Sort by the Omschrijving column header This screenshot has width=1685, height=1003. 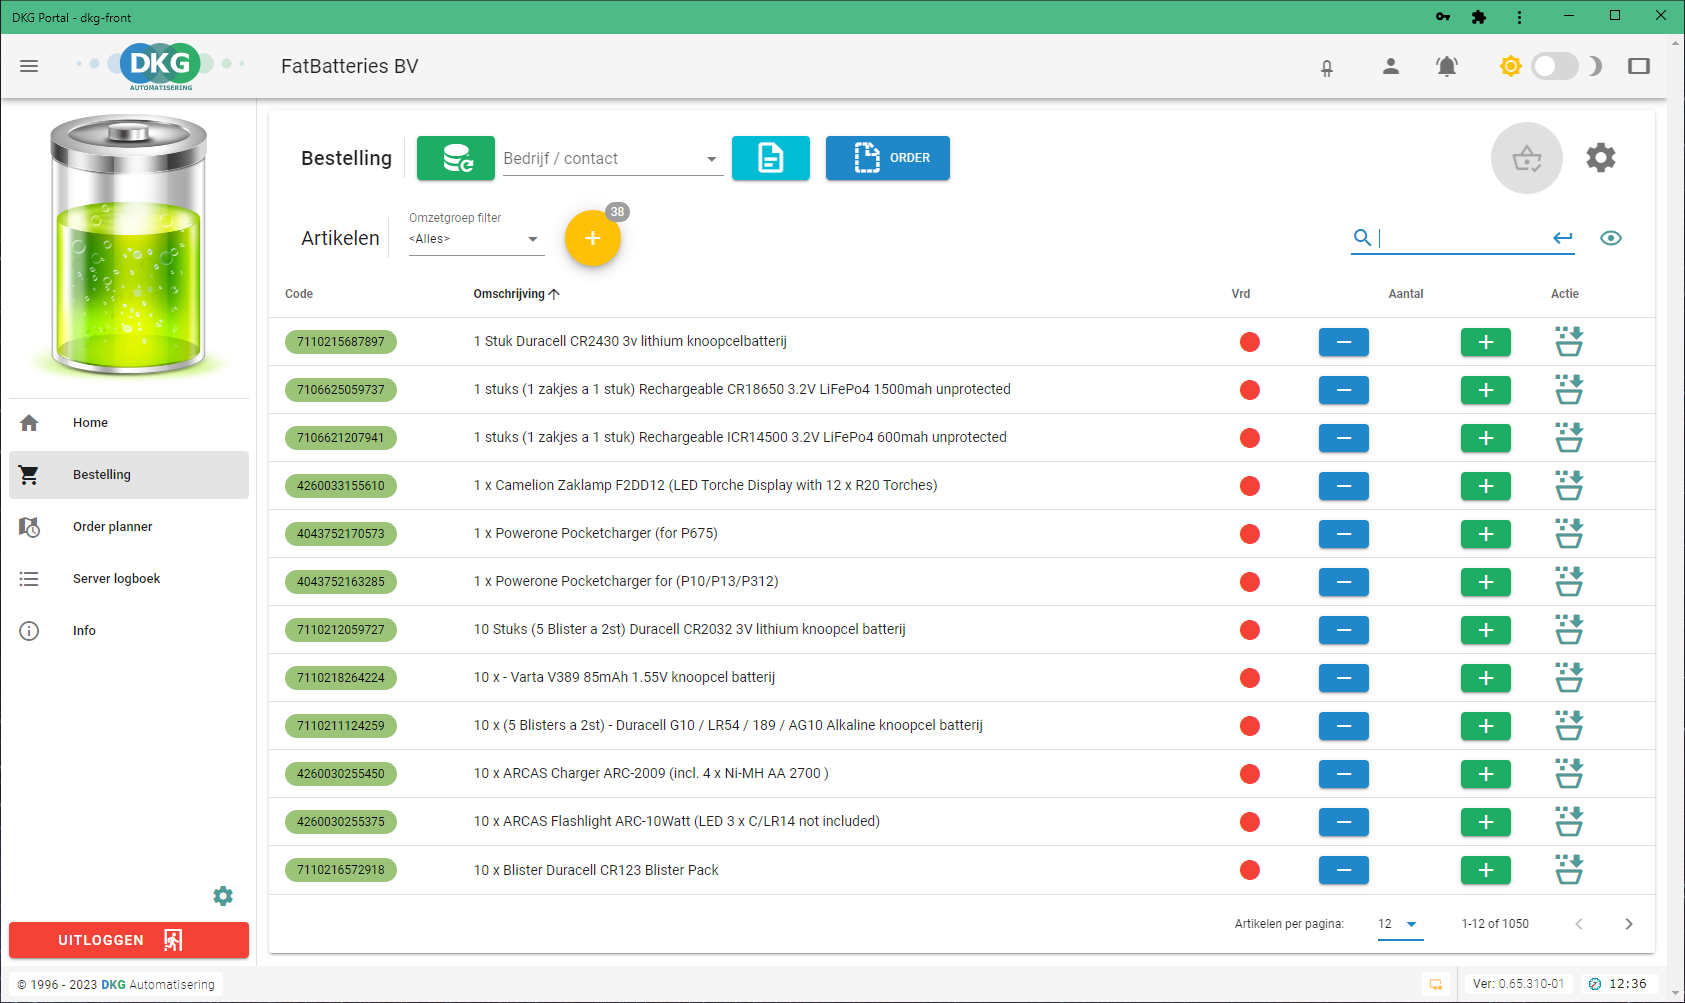click(516, 294)
